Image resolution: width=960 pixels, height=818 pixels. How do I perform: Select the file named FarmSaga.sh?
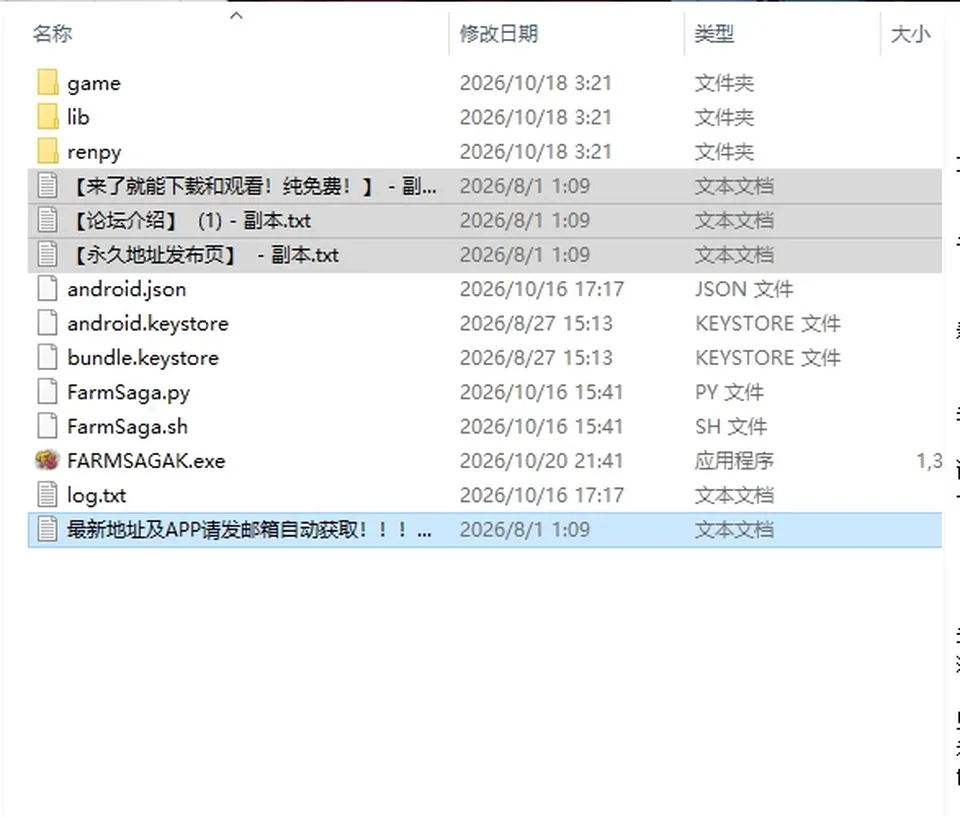click(x=127, y=426)
